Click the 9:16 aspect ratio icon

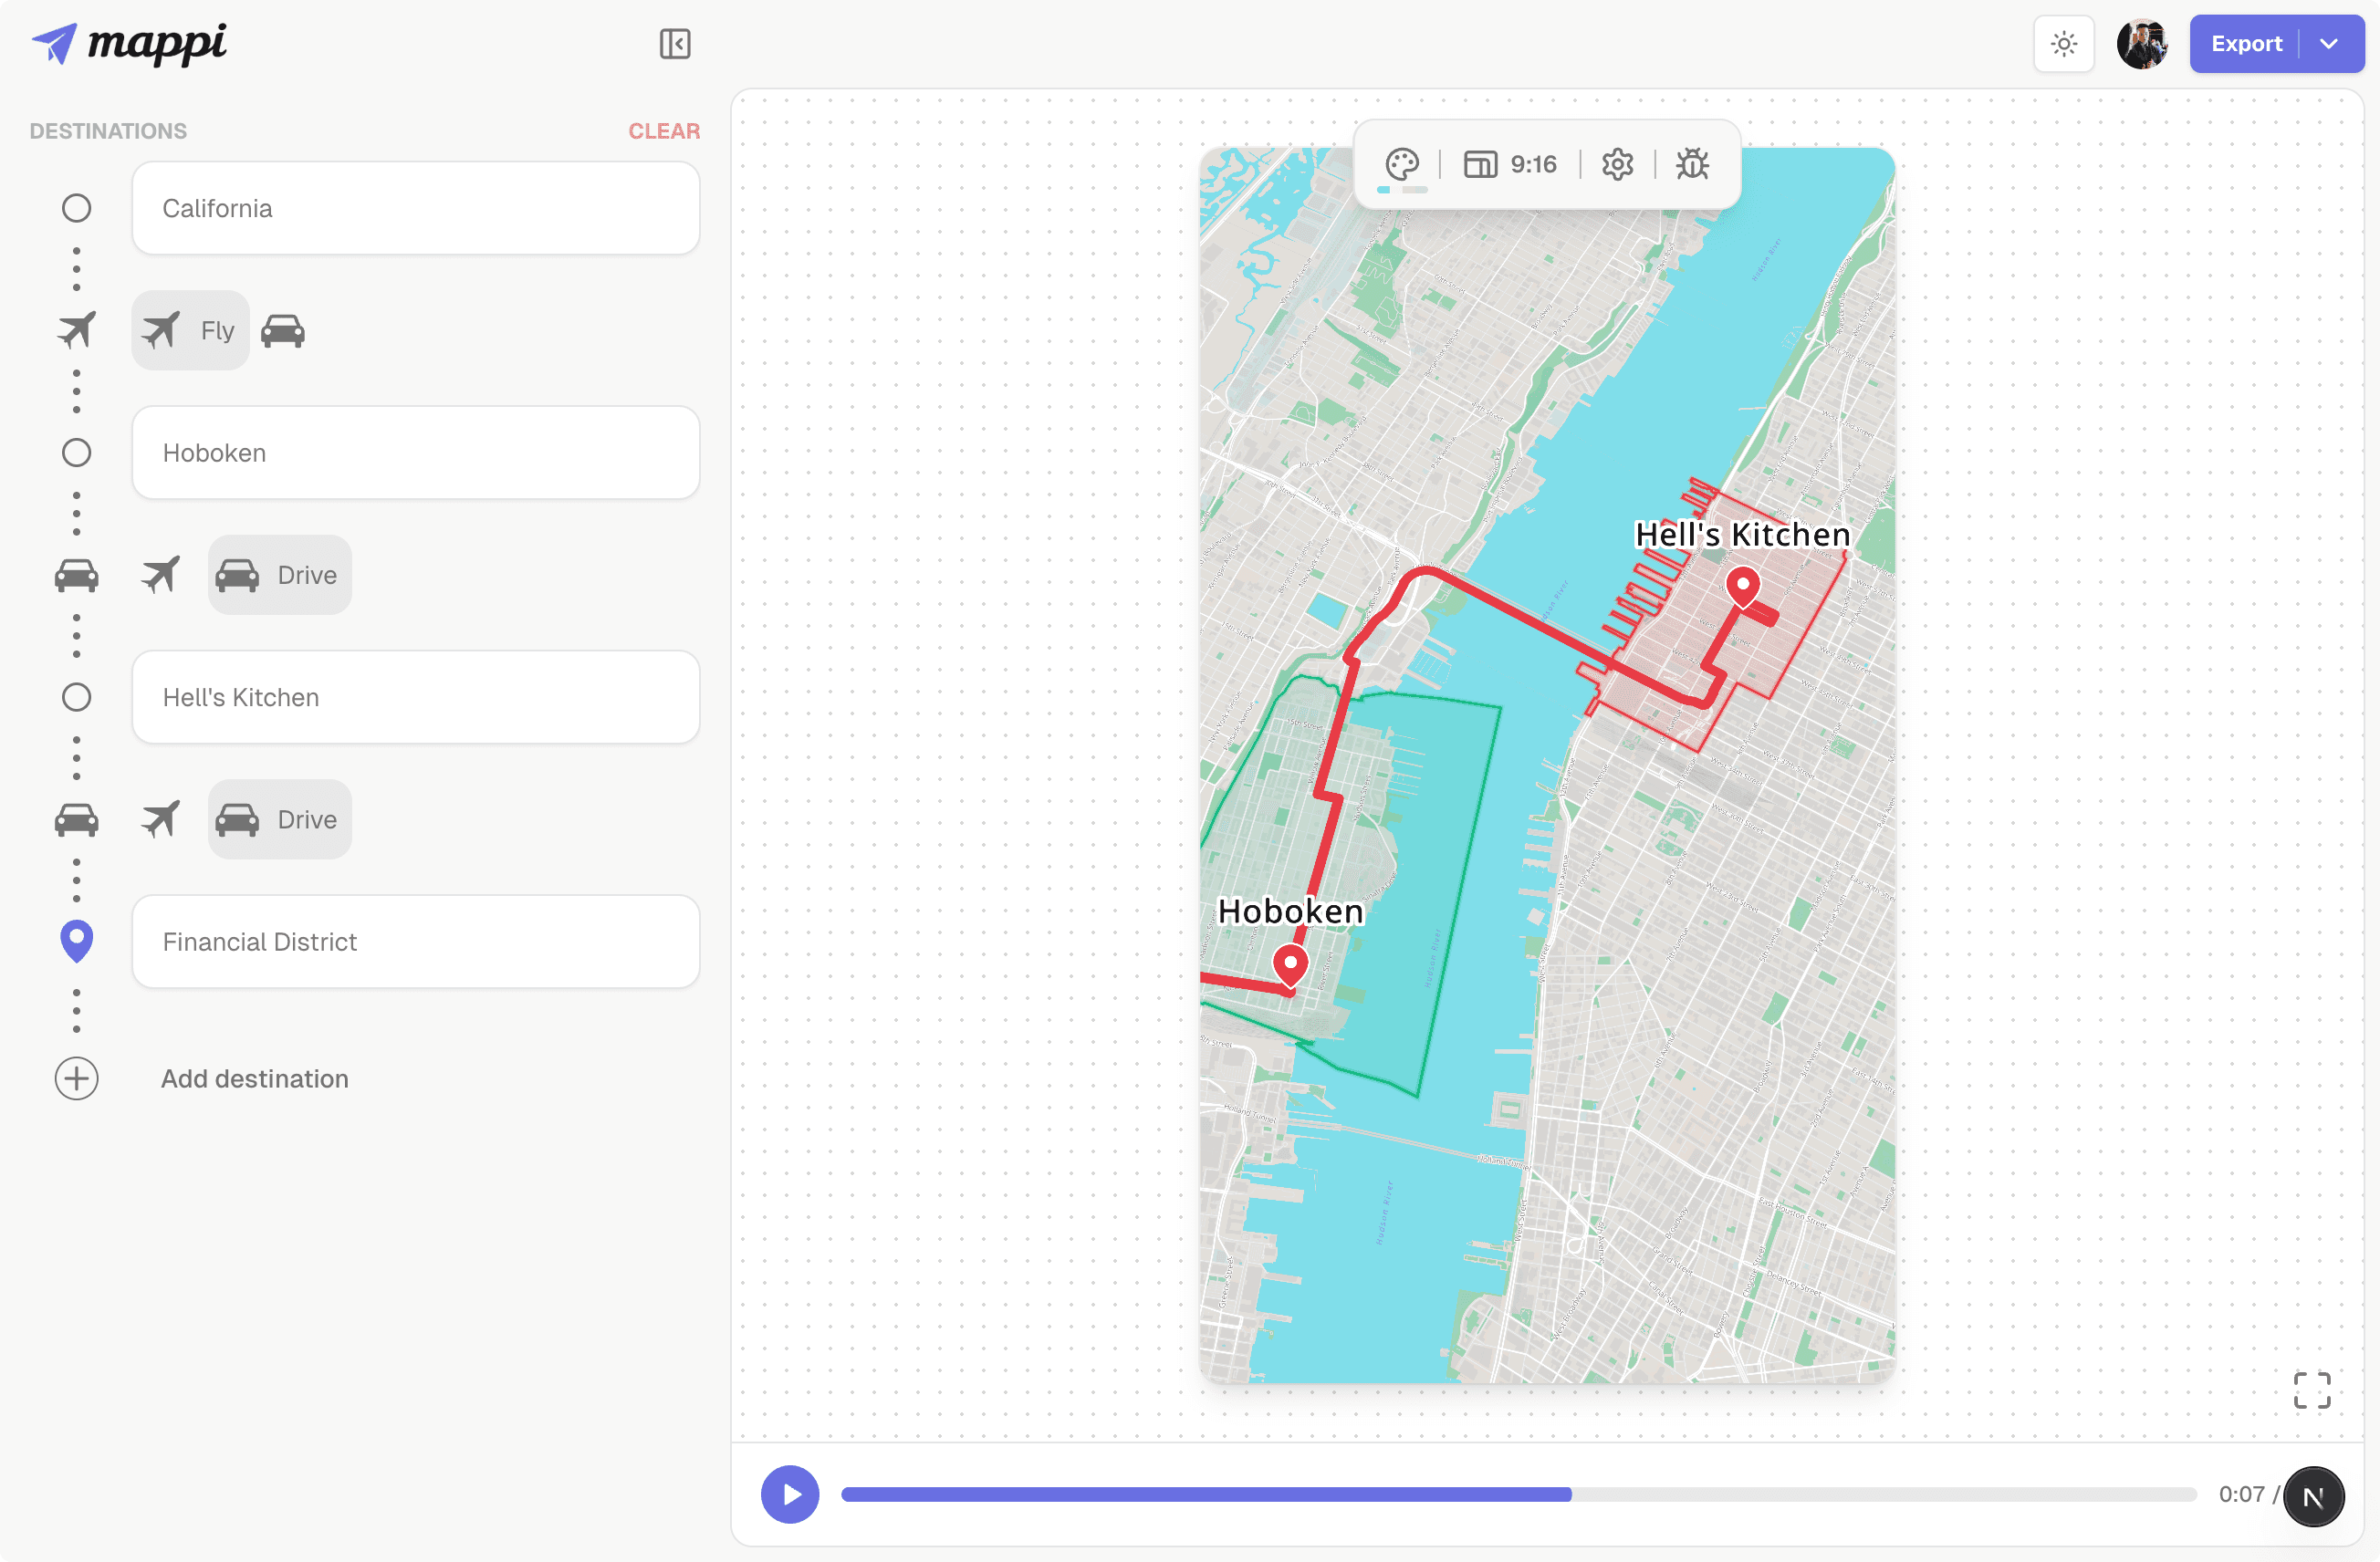pos(1480,164)
